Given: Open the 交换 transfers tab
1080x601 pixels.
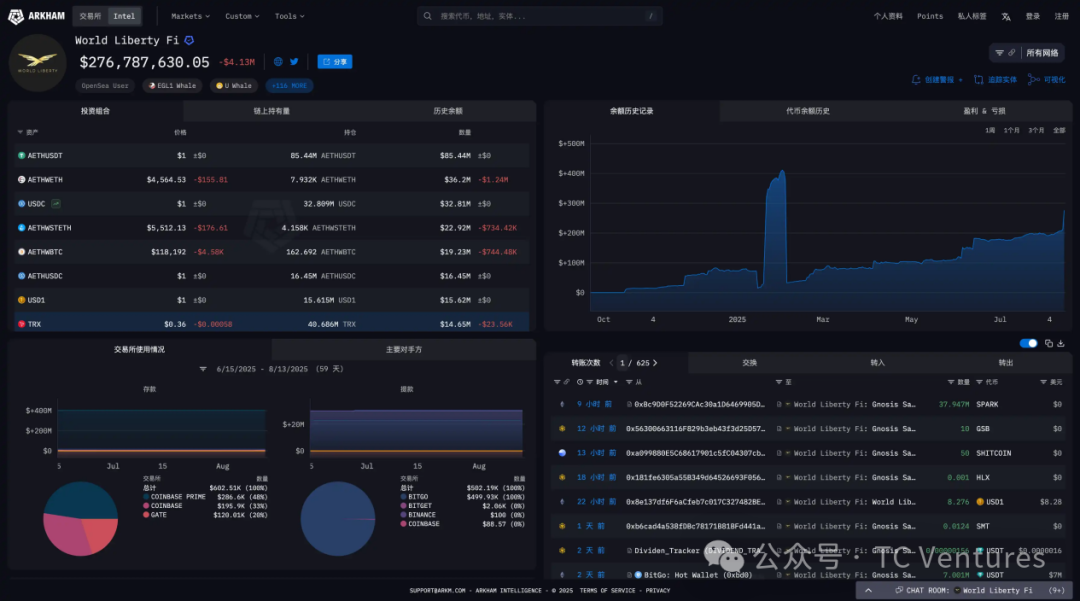Looking at the screenshot, I should click(750, 363).
